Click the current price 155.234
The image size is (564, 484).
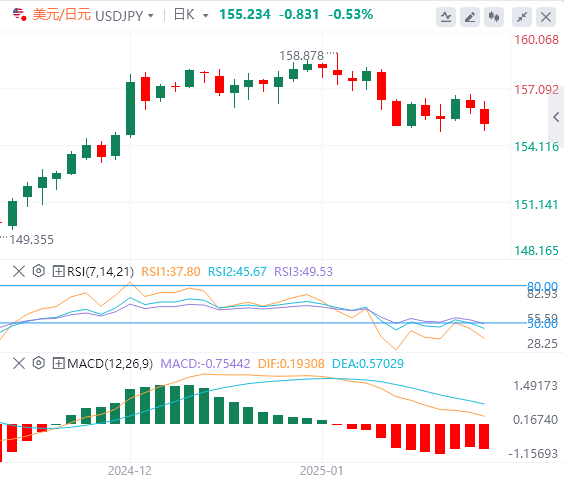[245, 14]
